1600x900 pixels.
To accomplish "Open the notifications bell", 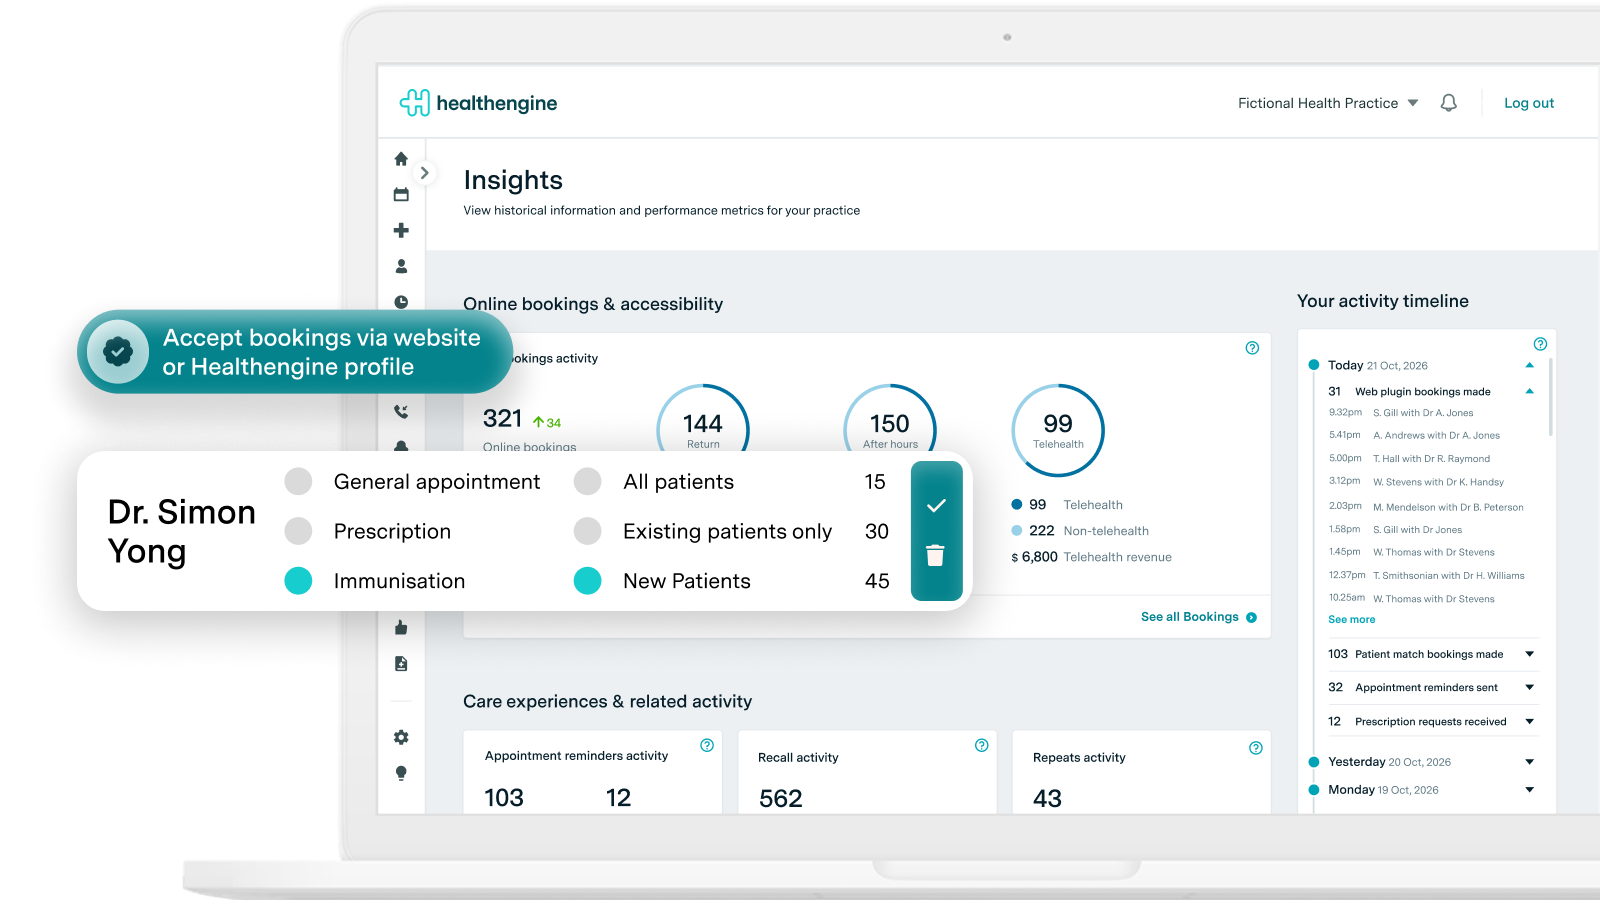I will point(1448,103).
